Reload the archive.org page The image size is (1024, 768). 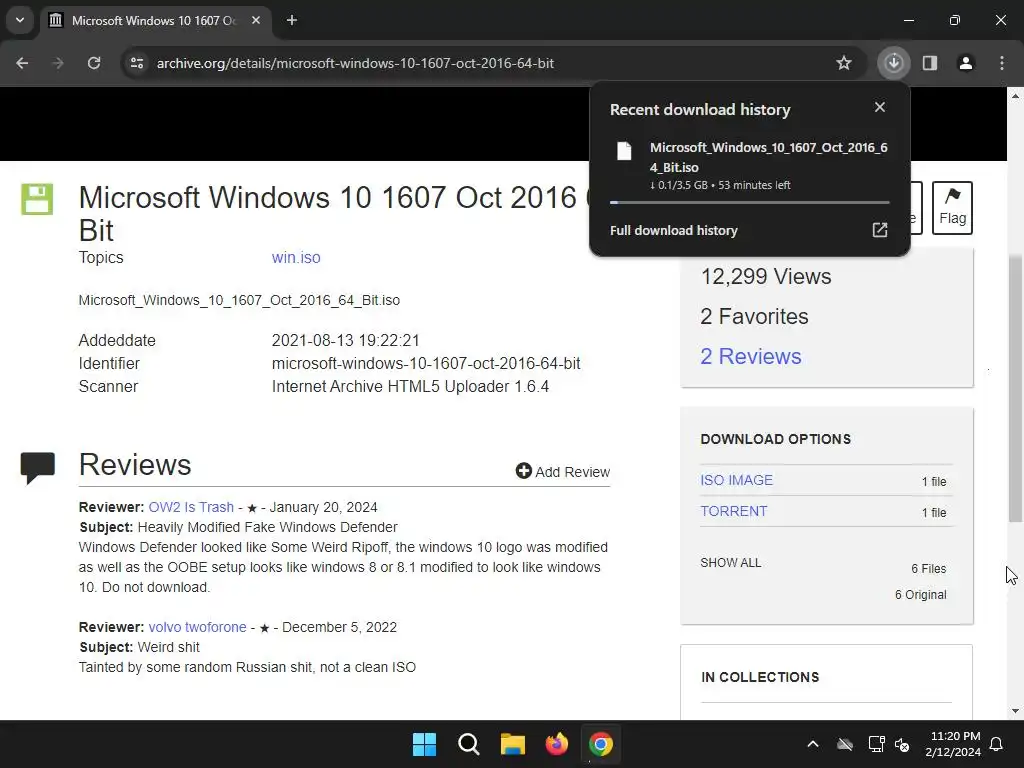(x=94, y=63)
